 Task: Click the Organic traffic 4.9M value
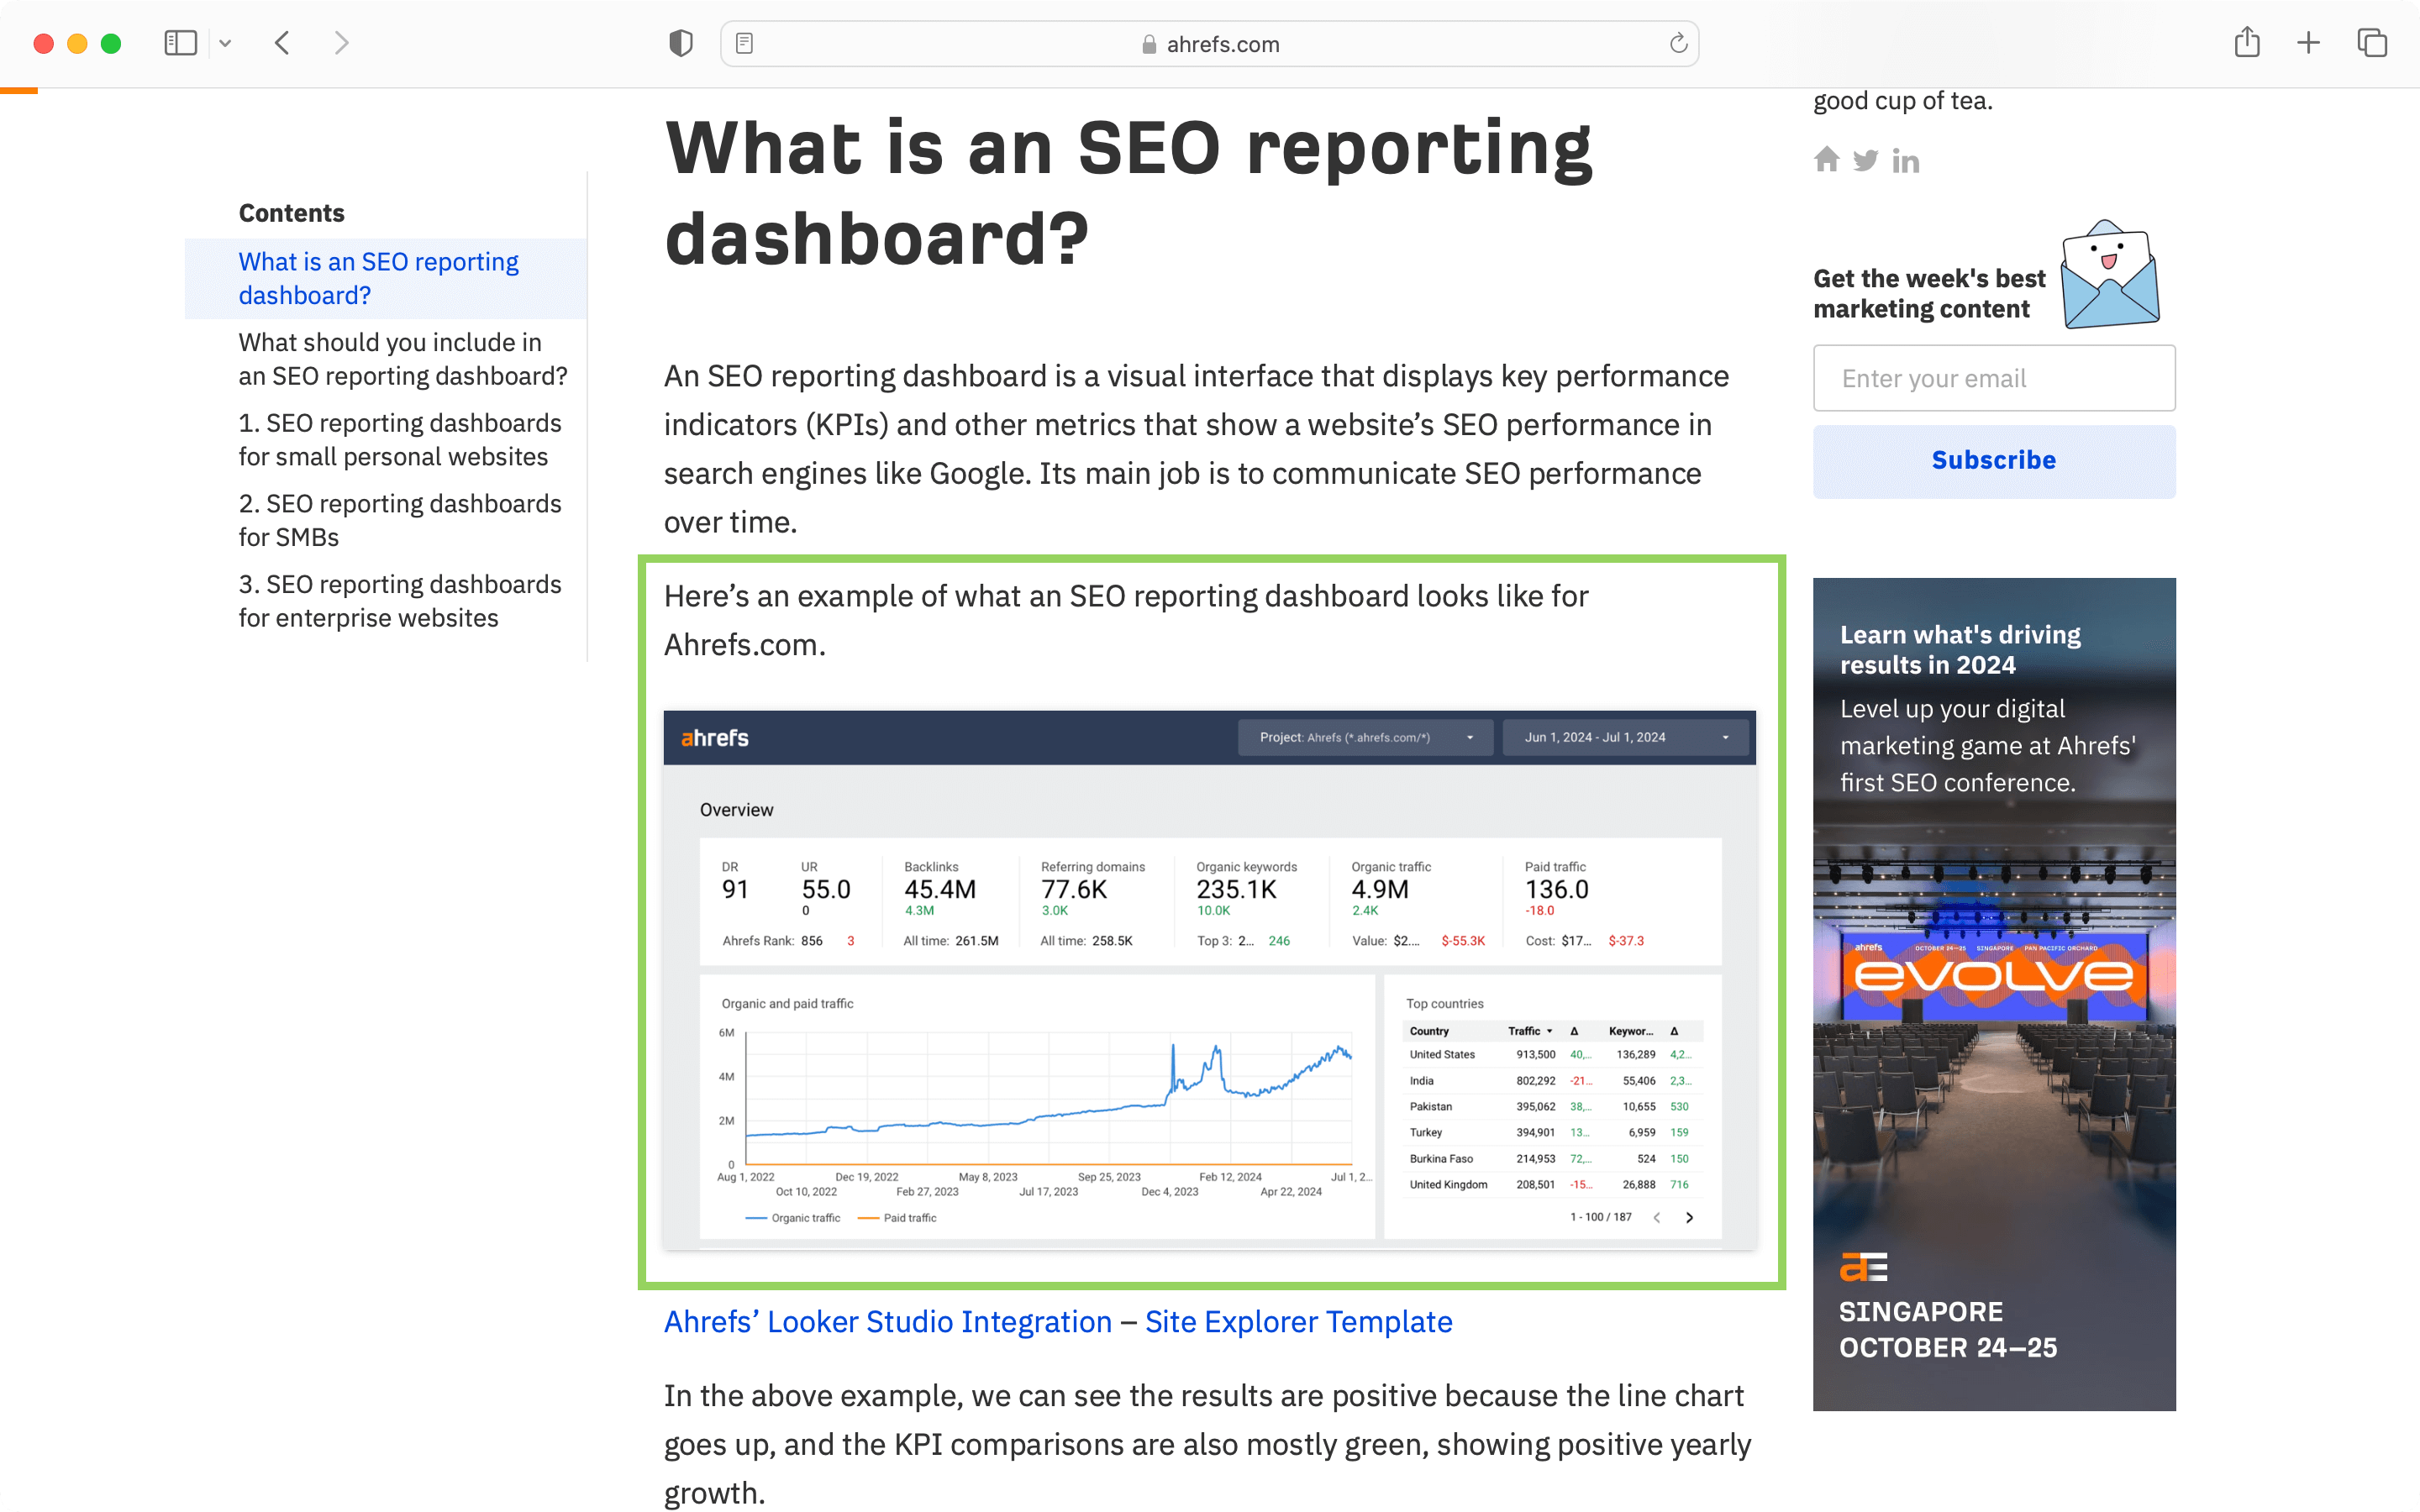1380,889
